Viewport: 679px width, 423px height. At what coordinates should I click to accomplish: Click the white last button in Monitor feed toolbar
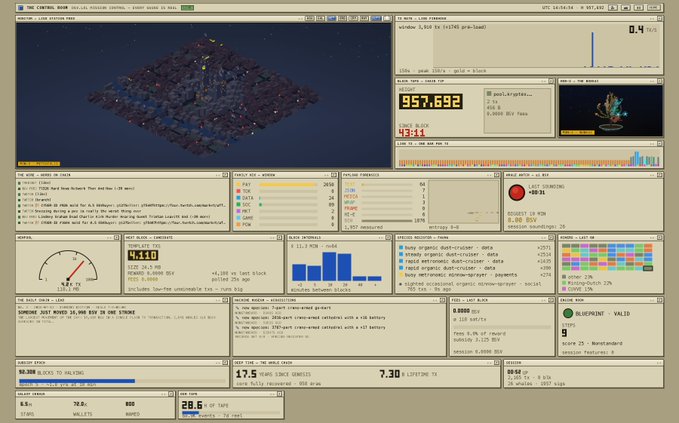click(x=387, y=19)
